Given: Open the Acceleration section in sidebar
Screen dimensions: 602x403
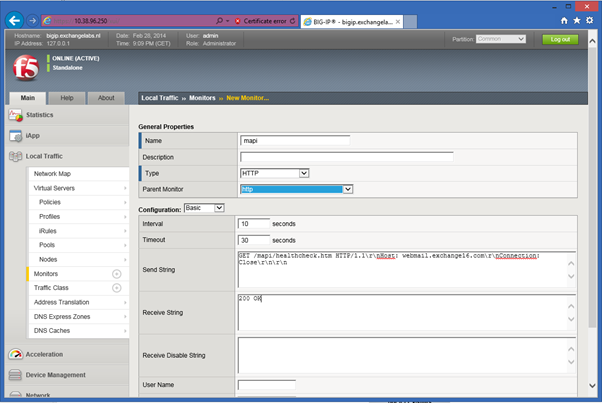Looking at the screenshot, I should pos(46,353).
